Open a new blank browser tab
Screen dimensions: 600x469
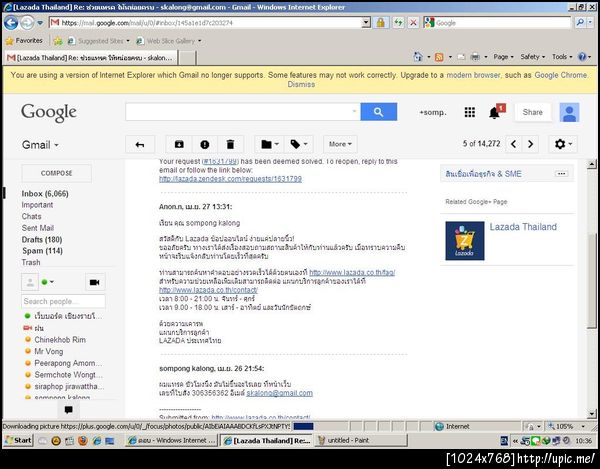(x=188, y=58)
